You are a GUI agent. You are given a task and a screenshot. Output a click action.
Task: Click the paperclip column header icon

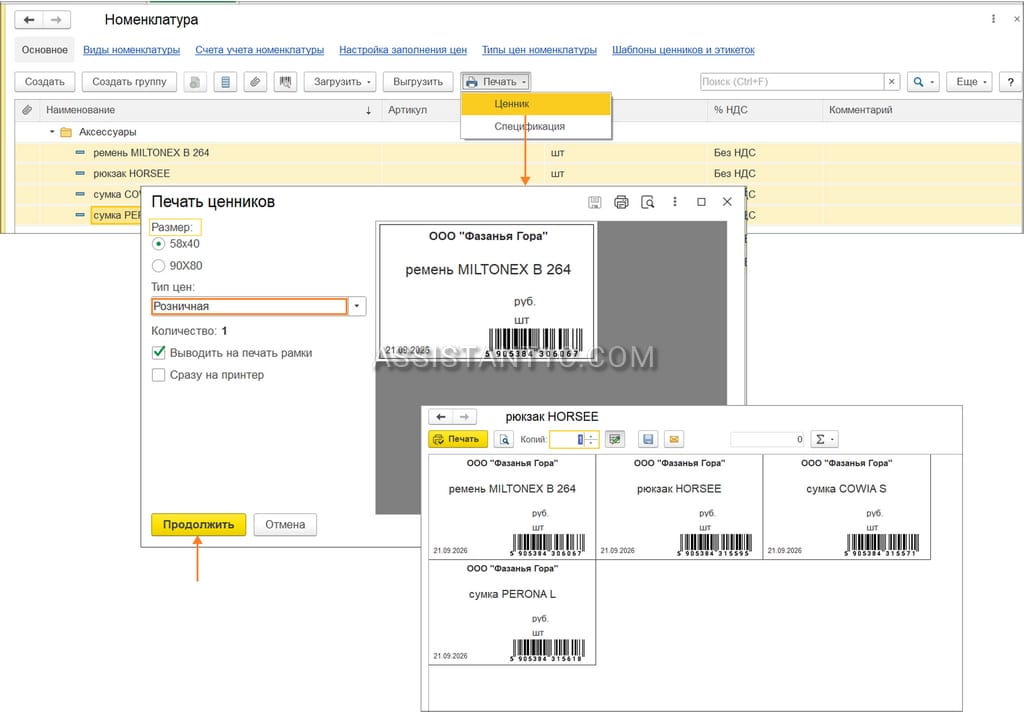(27, 110)
